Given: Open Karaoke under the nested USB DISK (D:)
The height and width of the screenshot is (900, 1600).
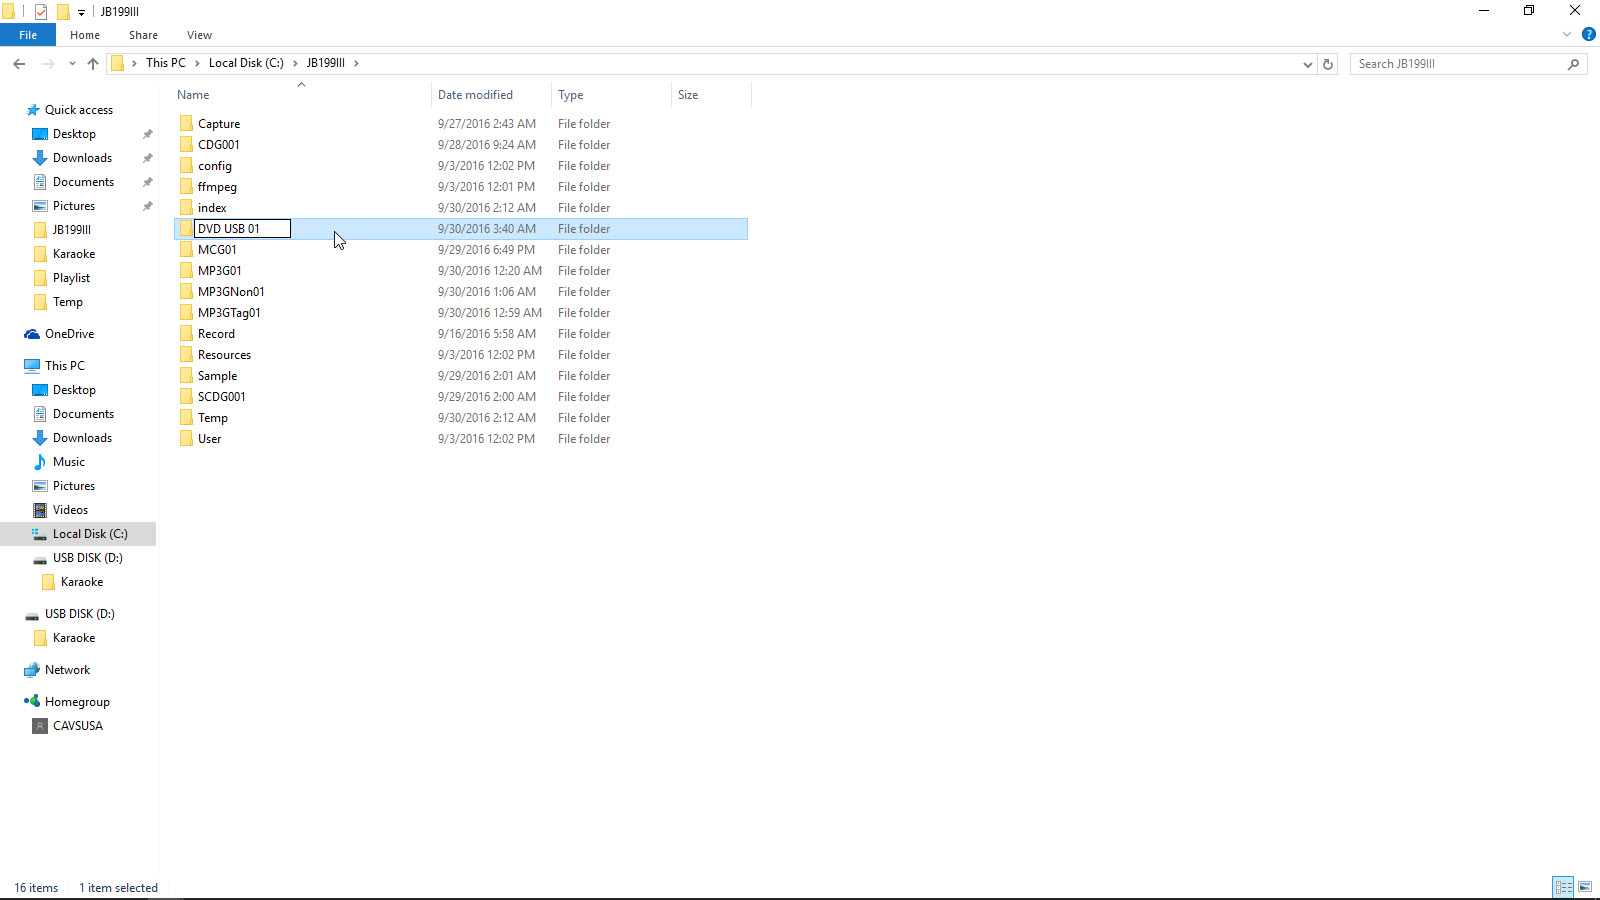Looking at the screenshot, I should [81, 582].
